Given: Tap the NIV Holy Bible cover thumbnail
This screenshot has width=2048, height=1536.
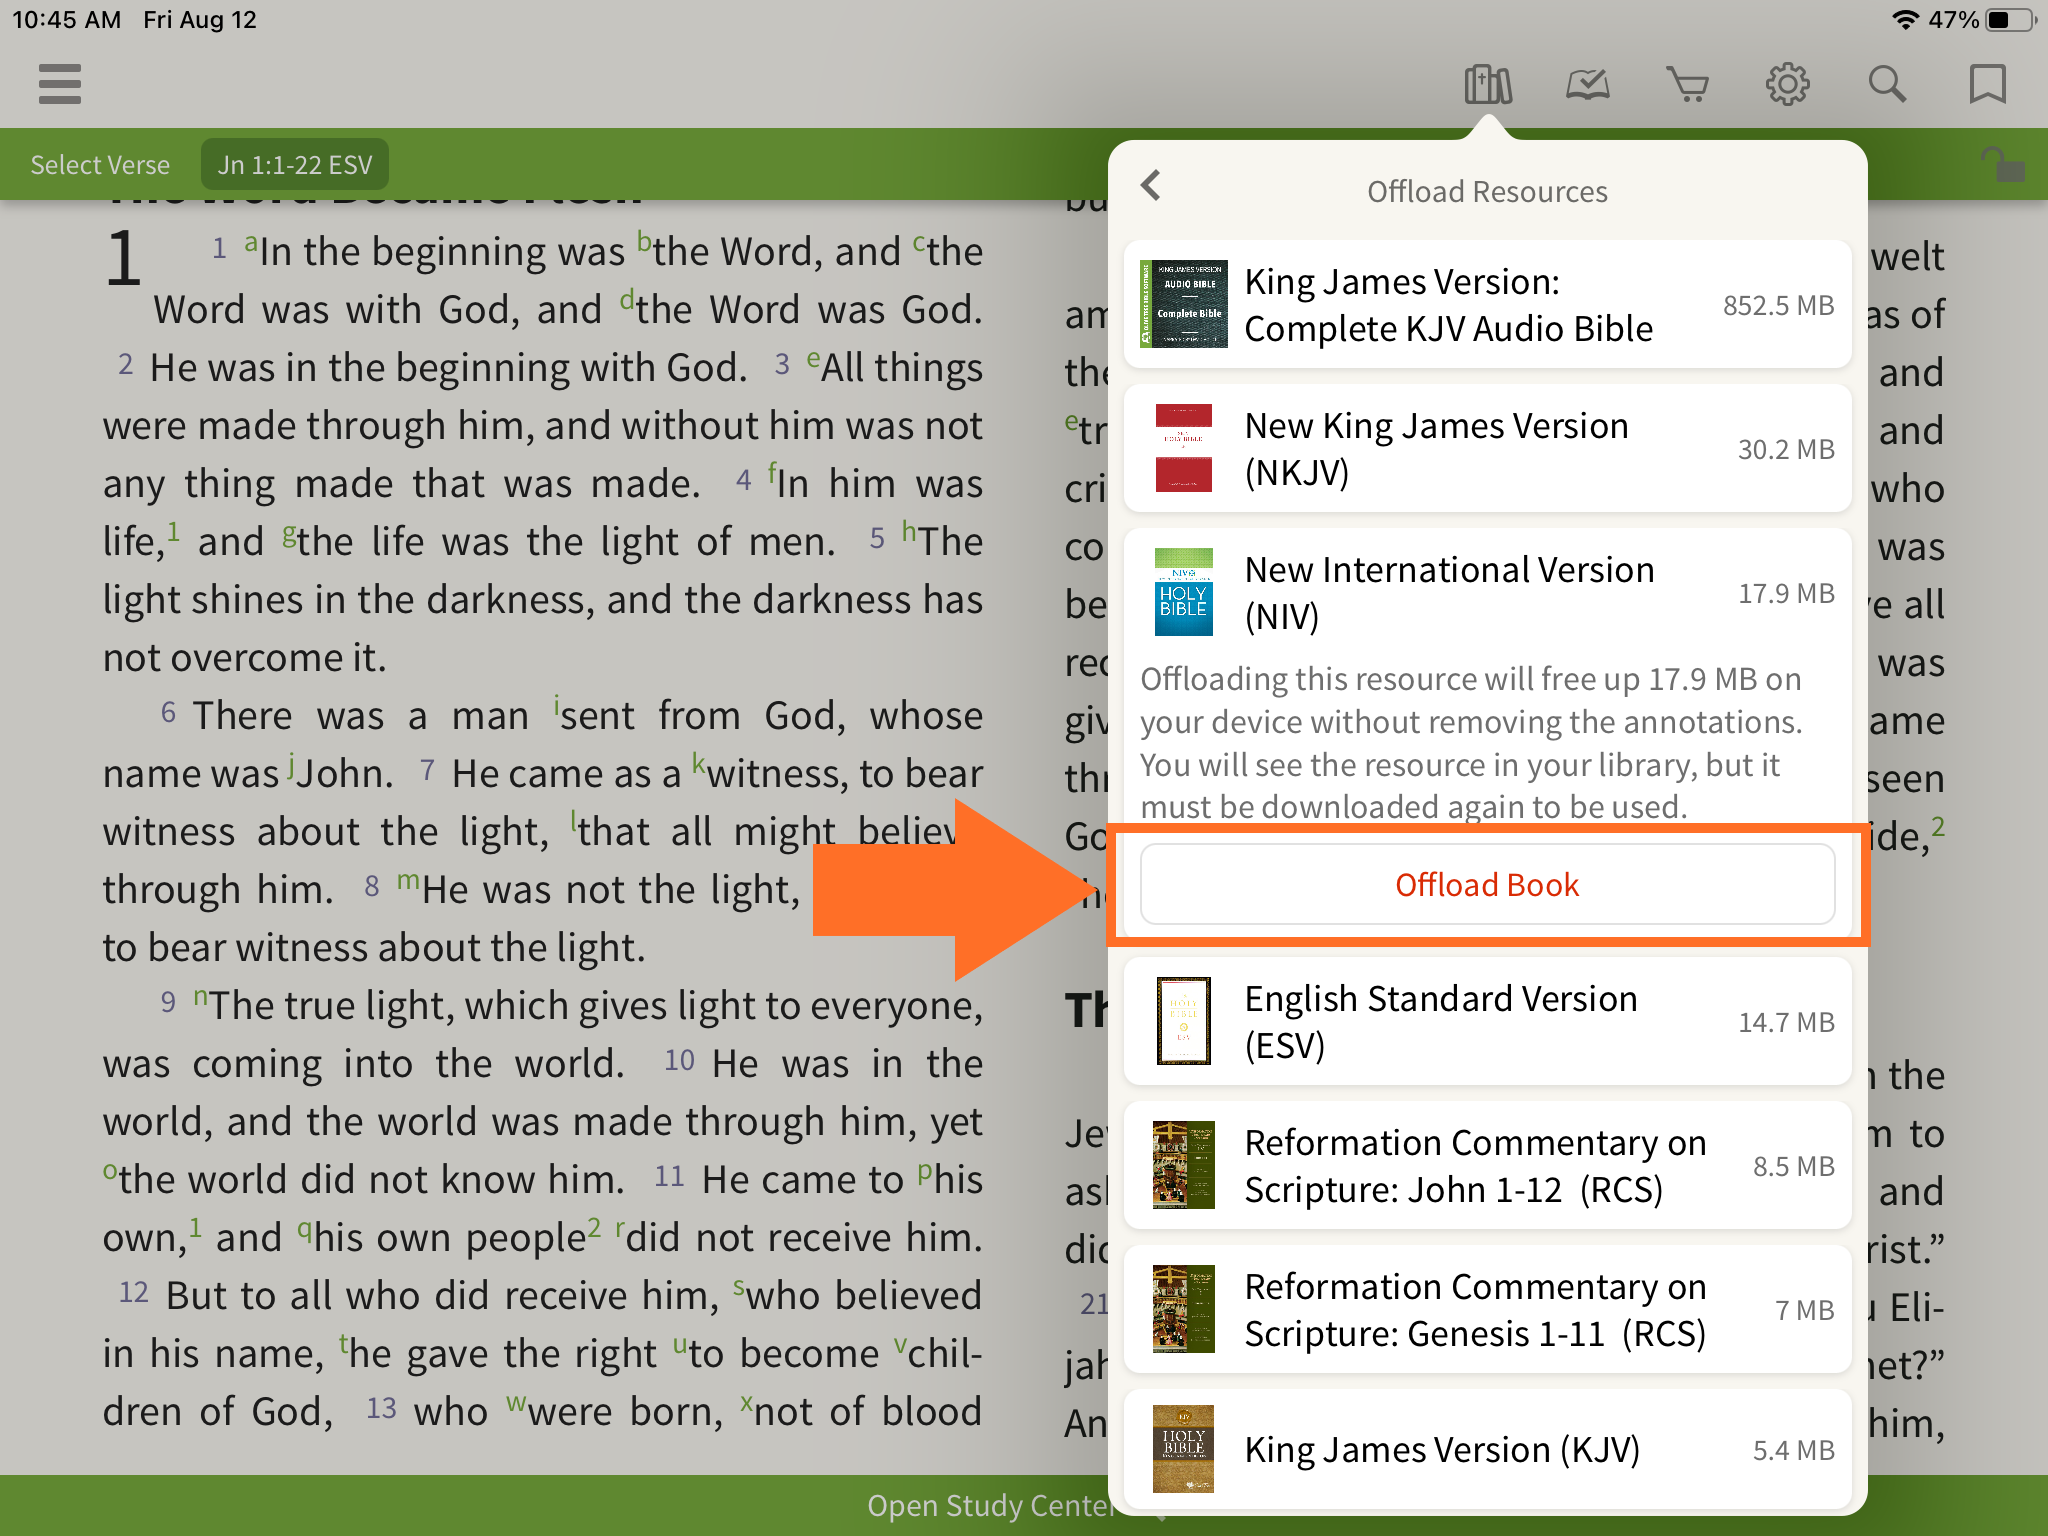Looking at the screenshot, I should tap(1184, 592).
